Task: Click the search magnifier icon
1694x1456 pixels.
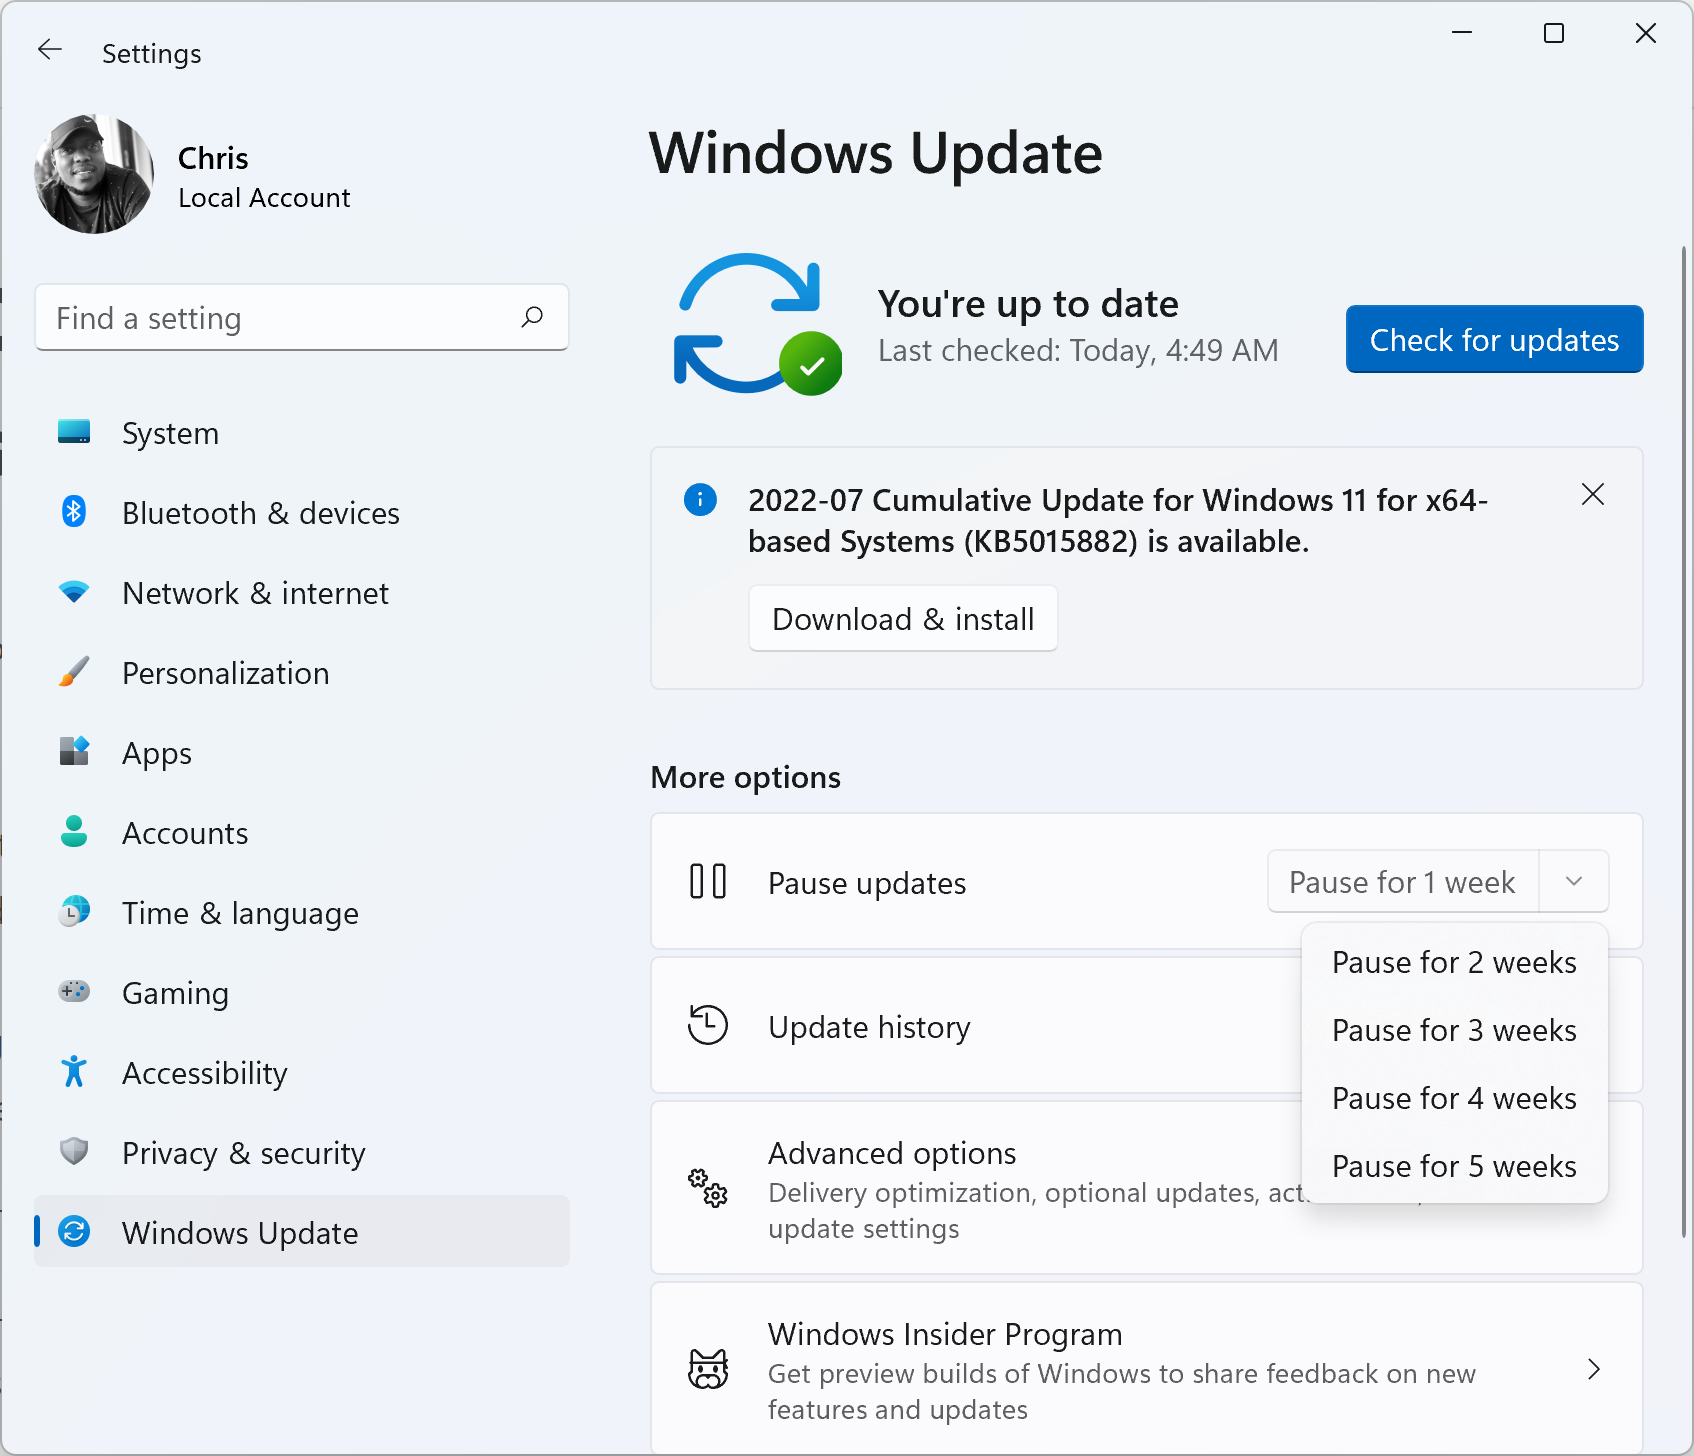Action: pyautogui.click(x=532, y=317)
